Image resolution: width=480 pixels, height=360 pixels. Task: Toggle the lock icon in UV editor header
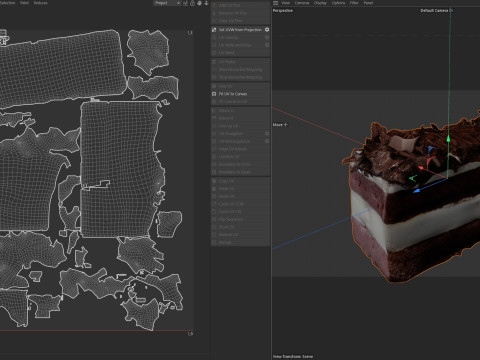192,3
